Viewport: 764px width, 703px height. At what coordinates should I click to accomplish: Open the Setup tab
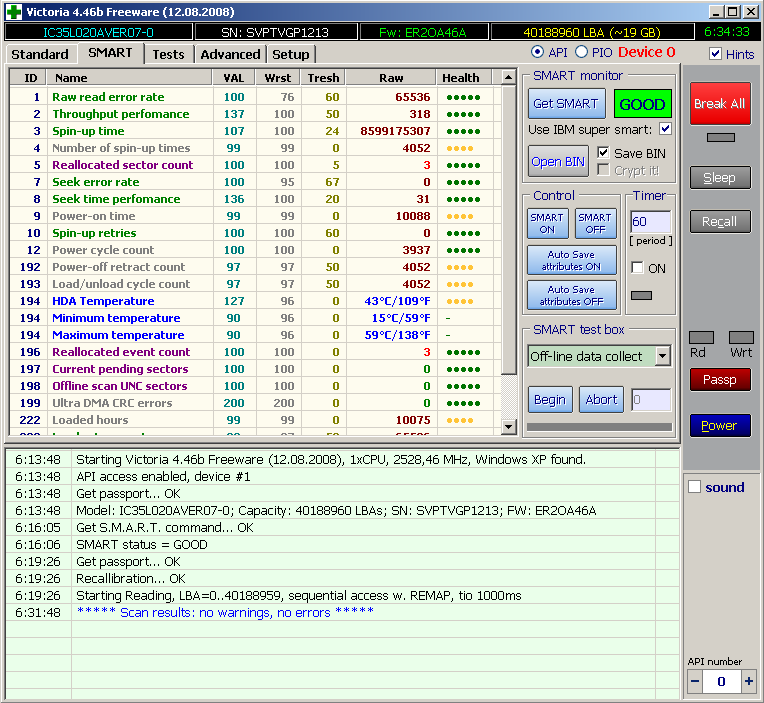[x=291, y=54]
